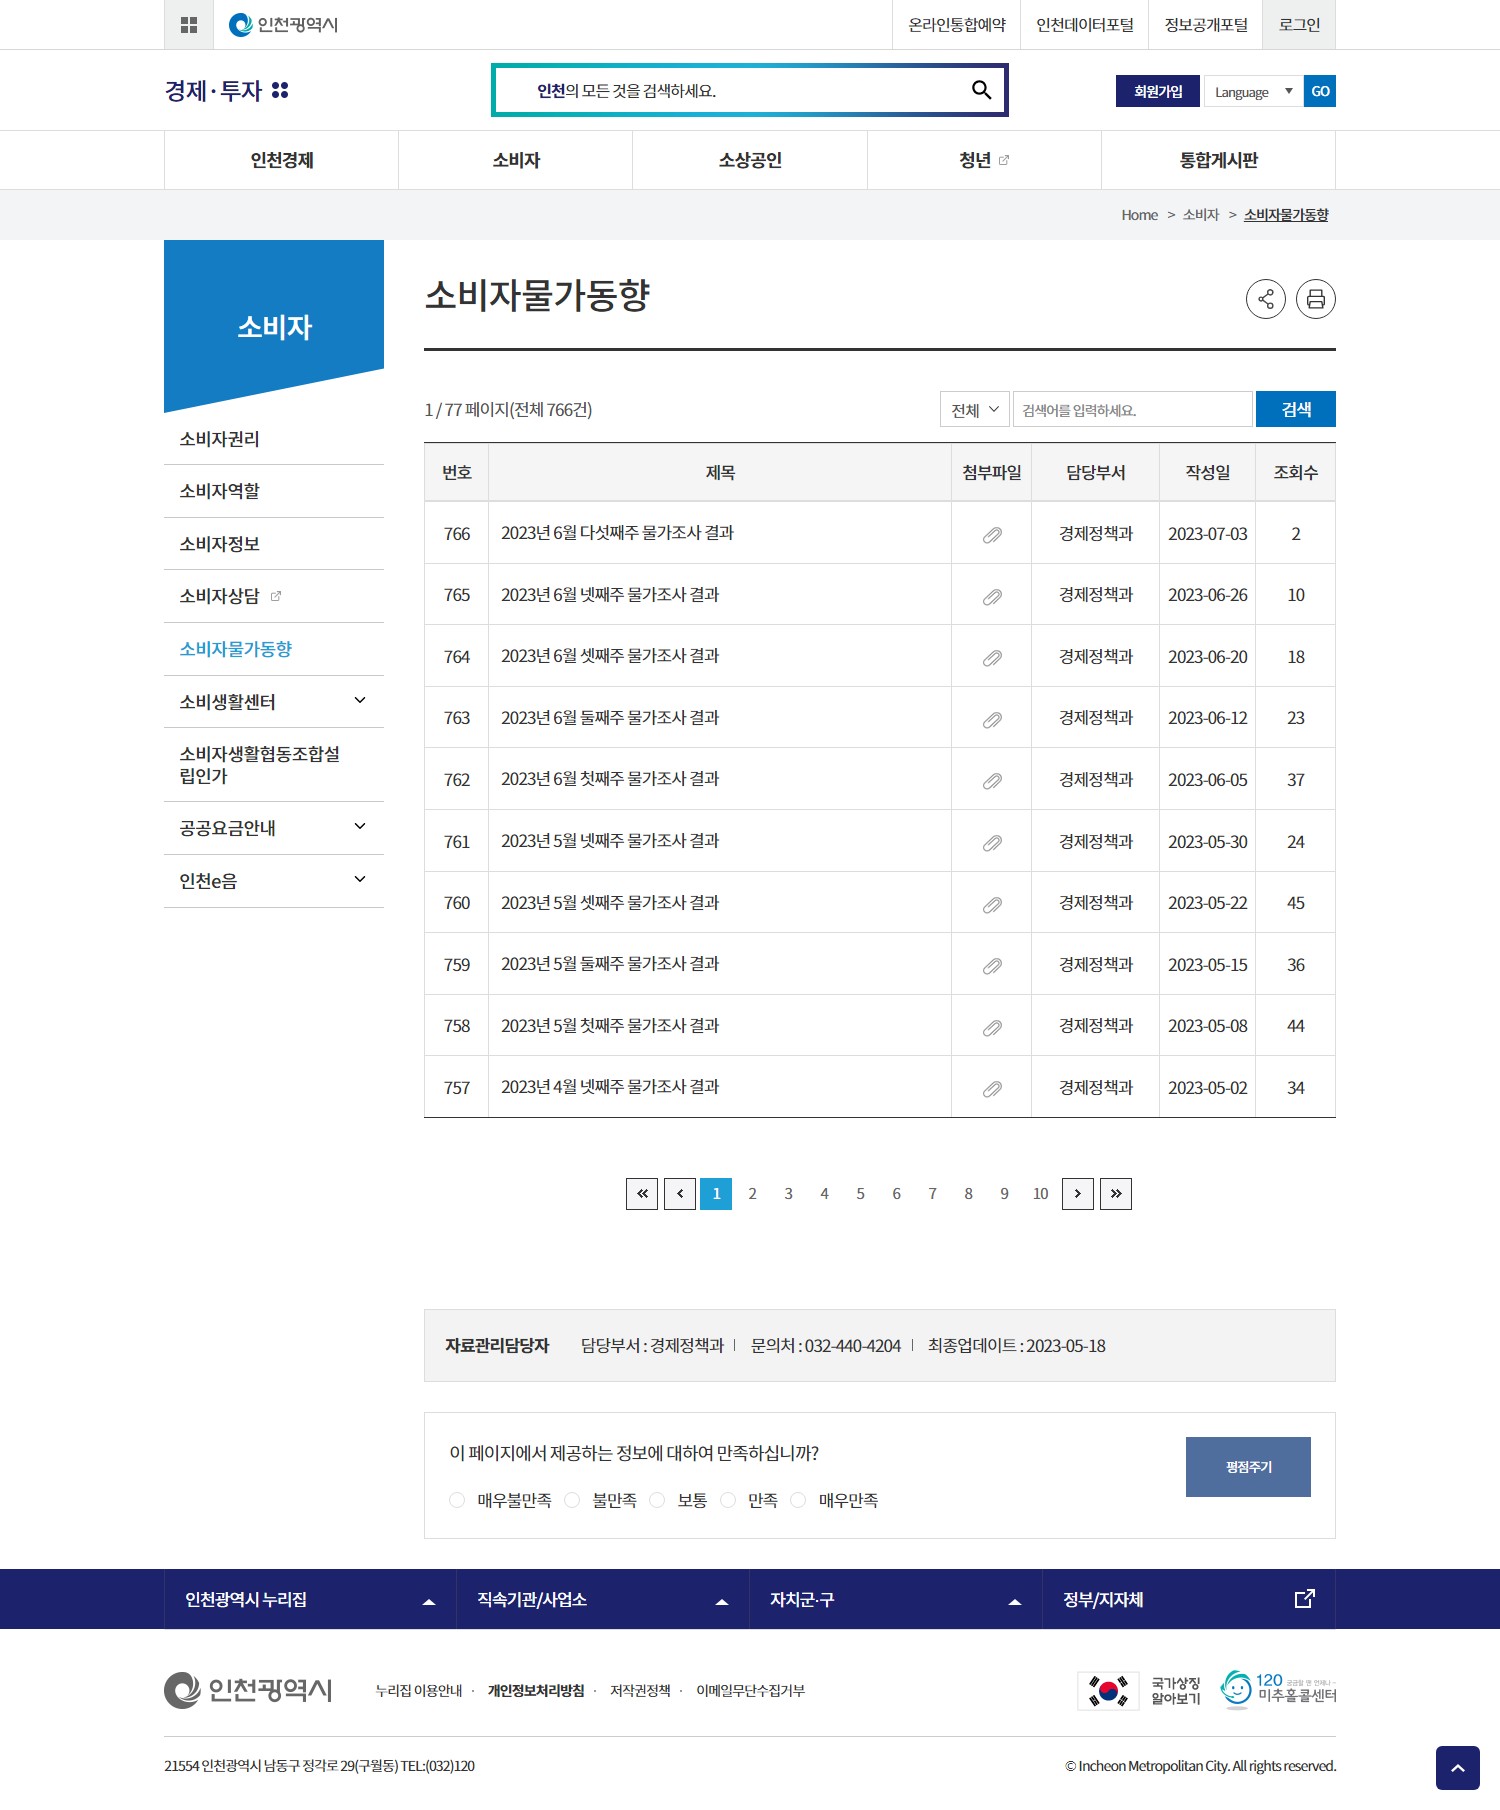This screenshot has width=1500, height=1810.
Task: Select the 보통 radio button
Action: click(x=657, y=1500)
